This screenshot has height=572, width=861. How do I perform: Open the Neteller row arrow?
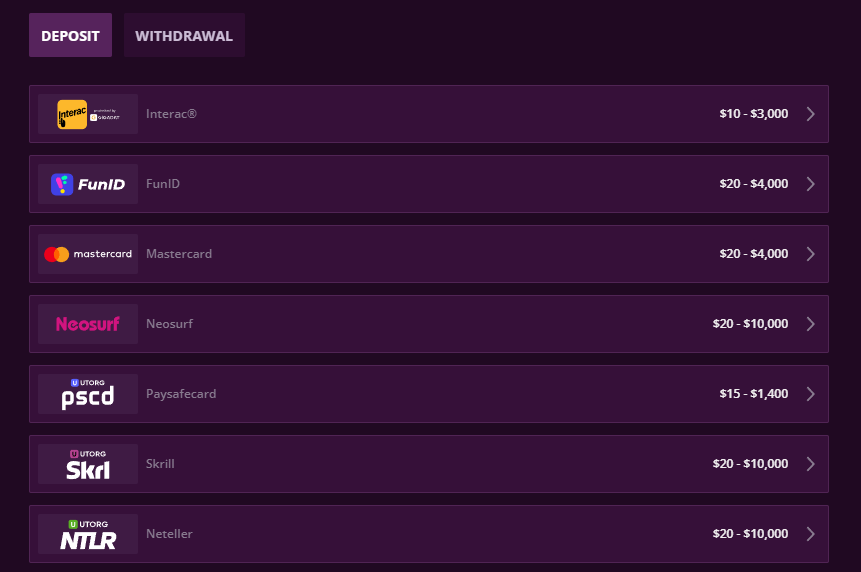pyautogui.click(x=810, y=534)
